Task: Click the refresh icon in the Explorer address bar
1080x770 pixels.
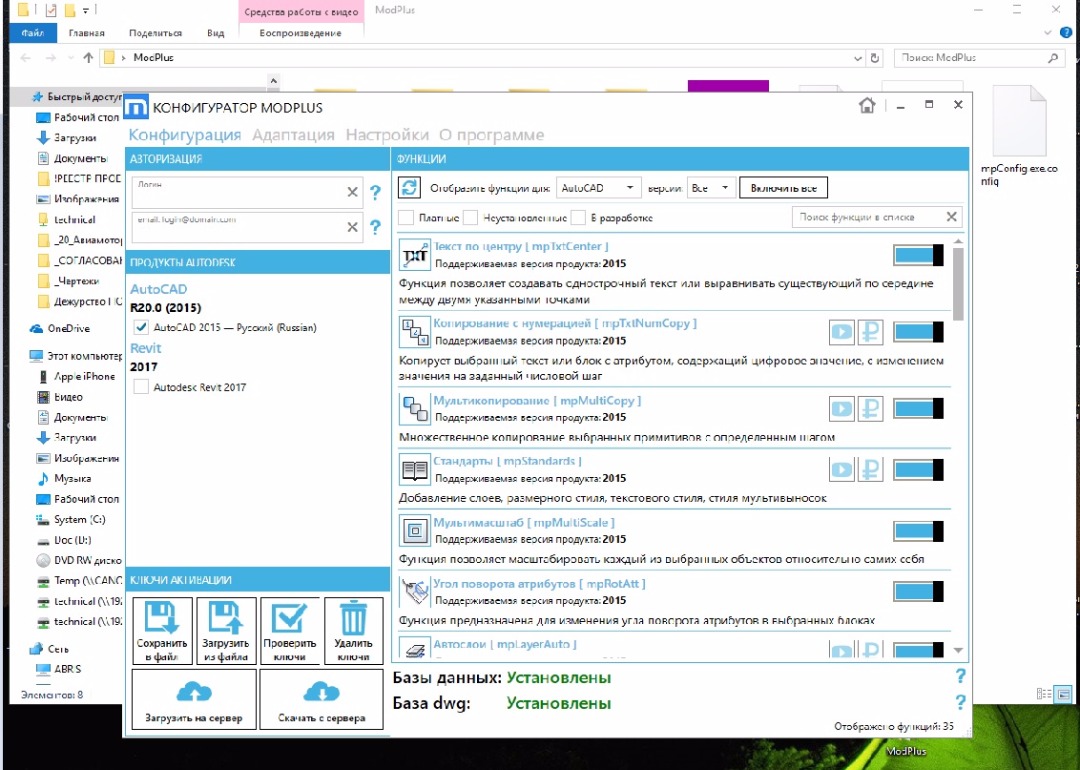Action: click(x=875, y=58)
